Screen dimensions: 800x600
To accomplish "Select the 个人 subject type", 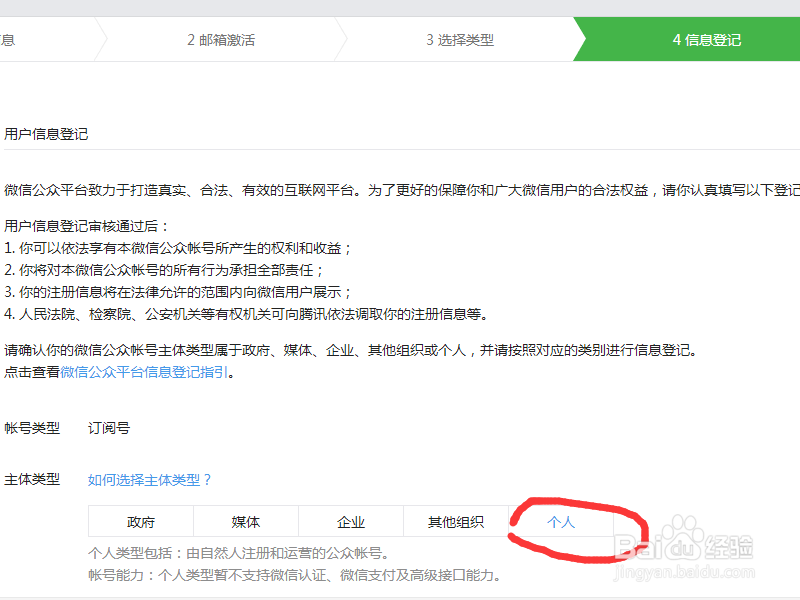I will [x=561, y=521].
